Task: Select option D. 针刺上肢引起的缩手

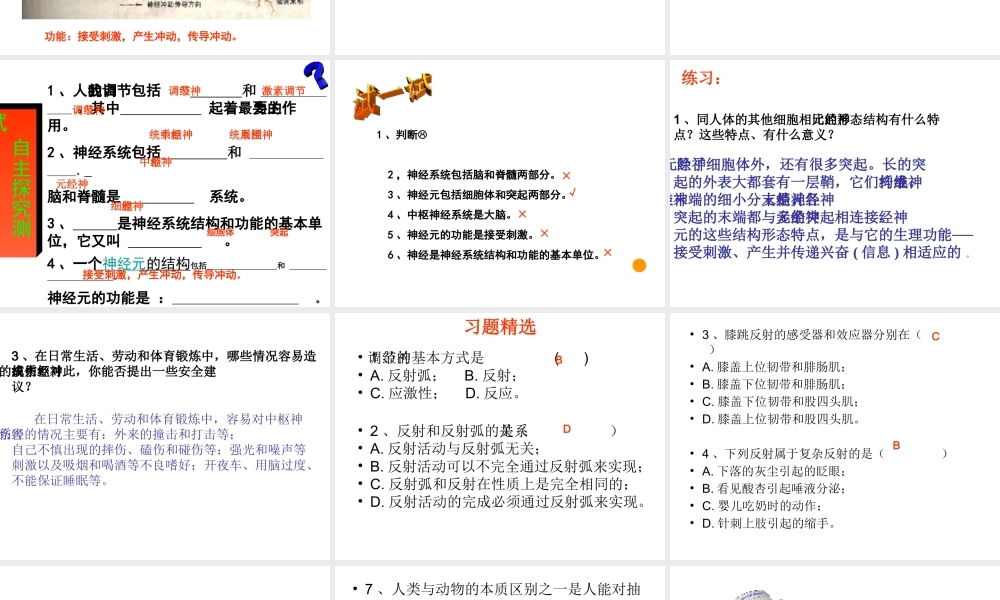Action: pos(768,523)
